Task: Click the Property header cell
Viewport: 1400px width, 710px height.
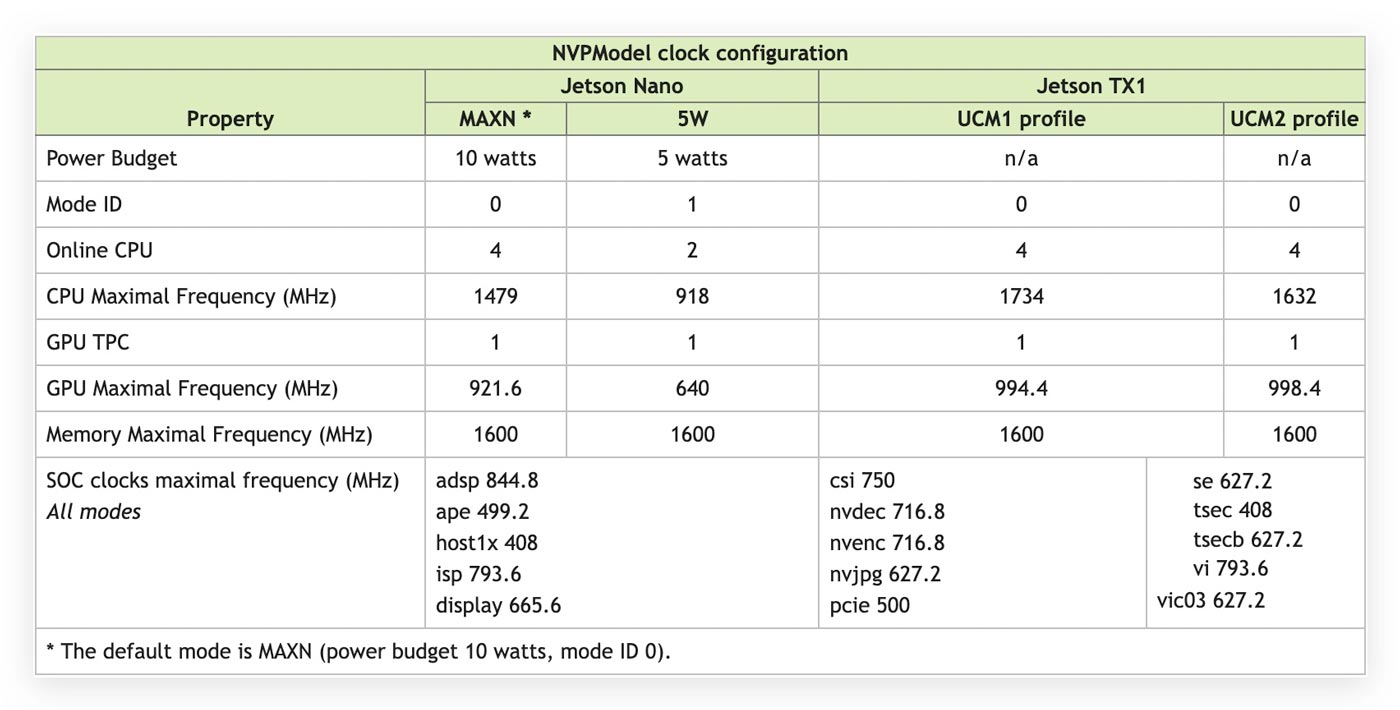Action: tap(230, 119)
